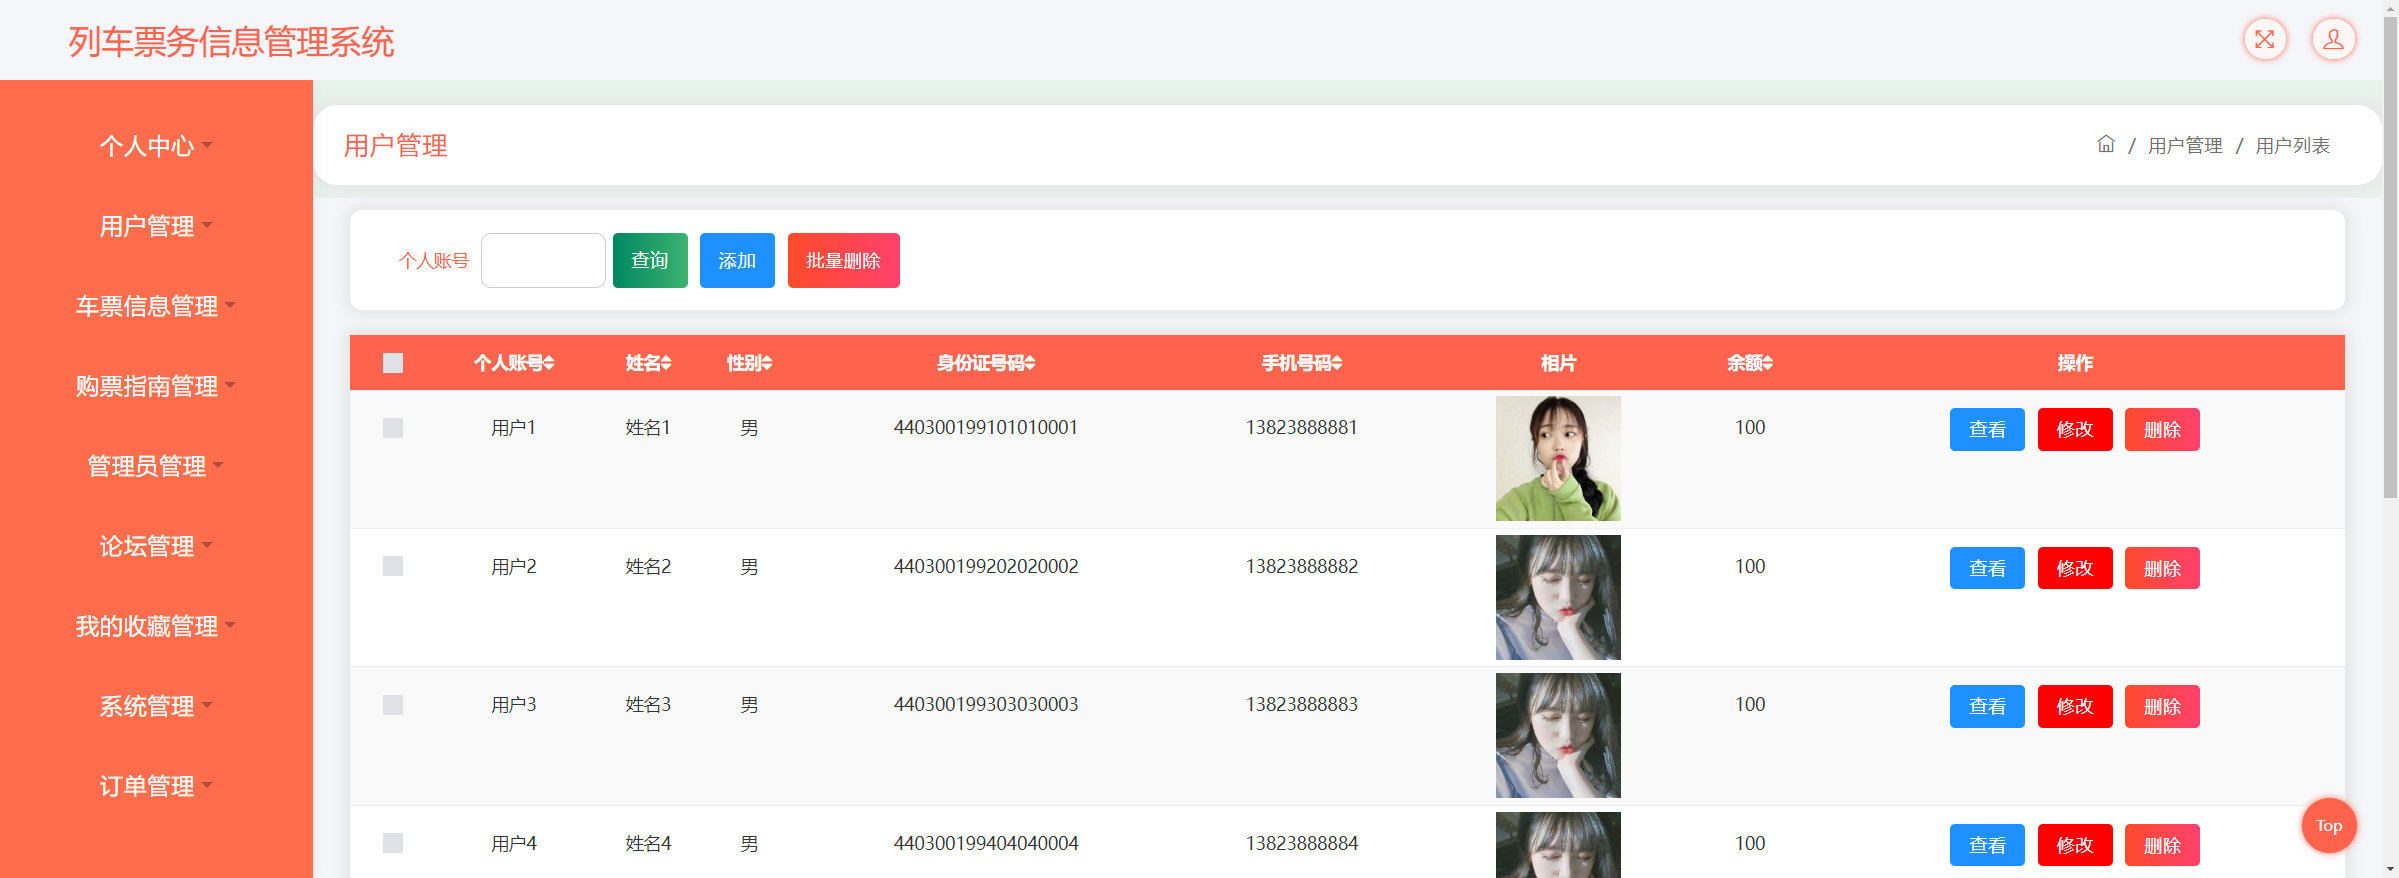The height and width of the screenshot is (878, 2399).
Task: Click name cell 姓名2
Action: pos(648,566)
